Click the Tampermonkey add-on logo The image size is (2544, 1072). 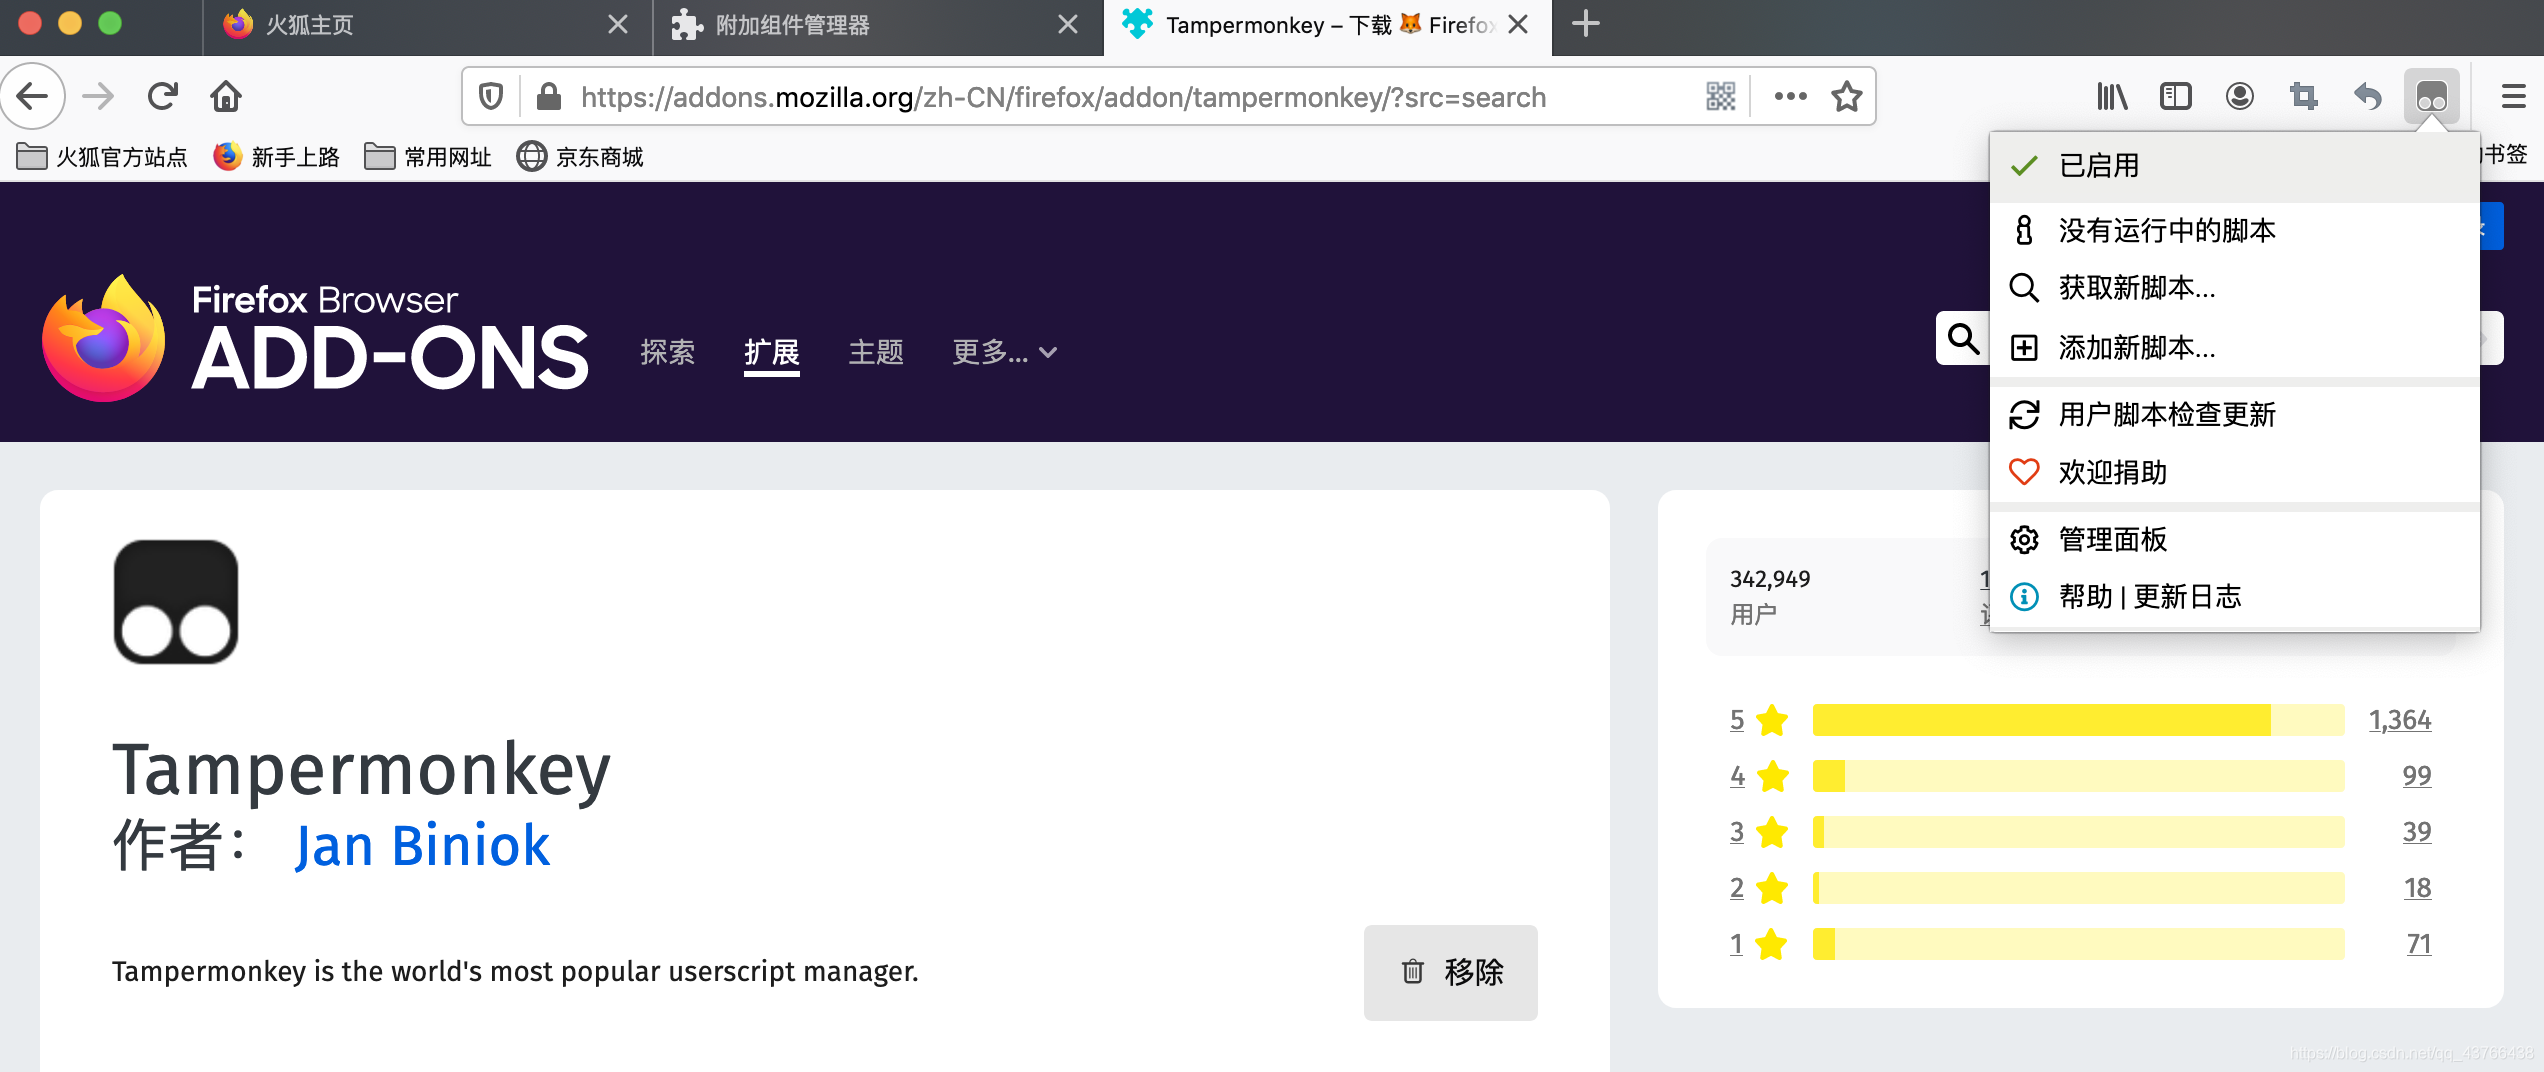coord(176,602)
